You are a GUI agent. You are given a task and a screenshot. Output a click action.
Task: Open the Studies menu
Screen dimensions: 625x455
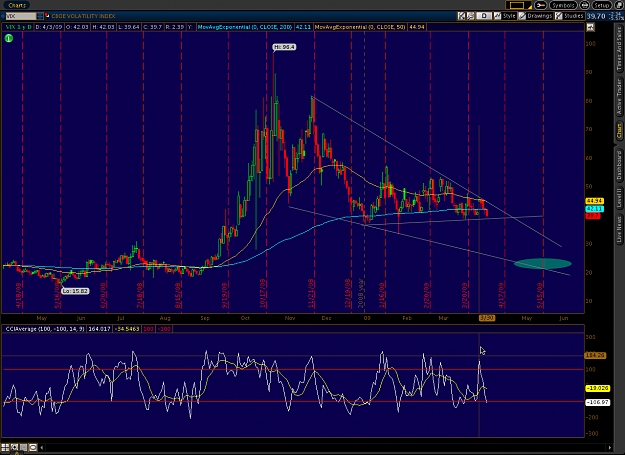click(x=570, y=16)
